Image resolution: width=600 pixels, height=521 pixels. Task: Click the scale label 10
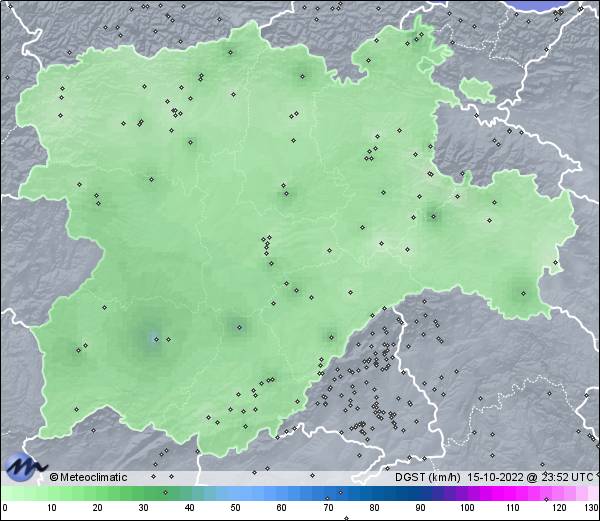52,508
